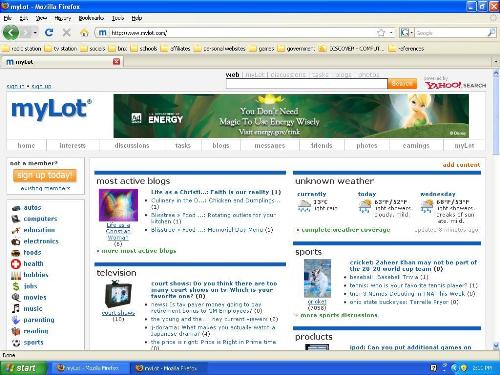Open the games bookmarks folder
Viewport: 500px width, 375px height.
(x=262, y=49)
